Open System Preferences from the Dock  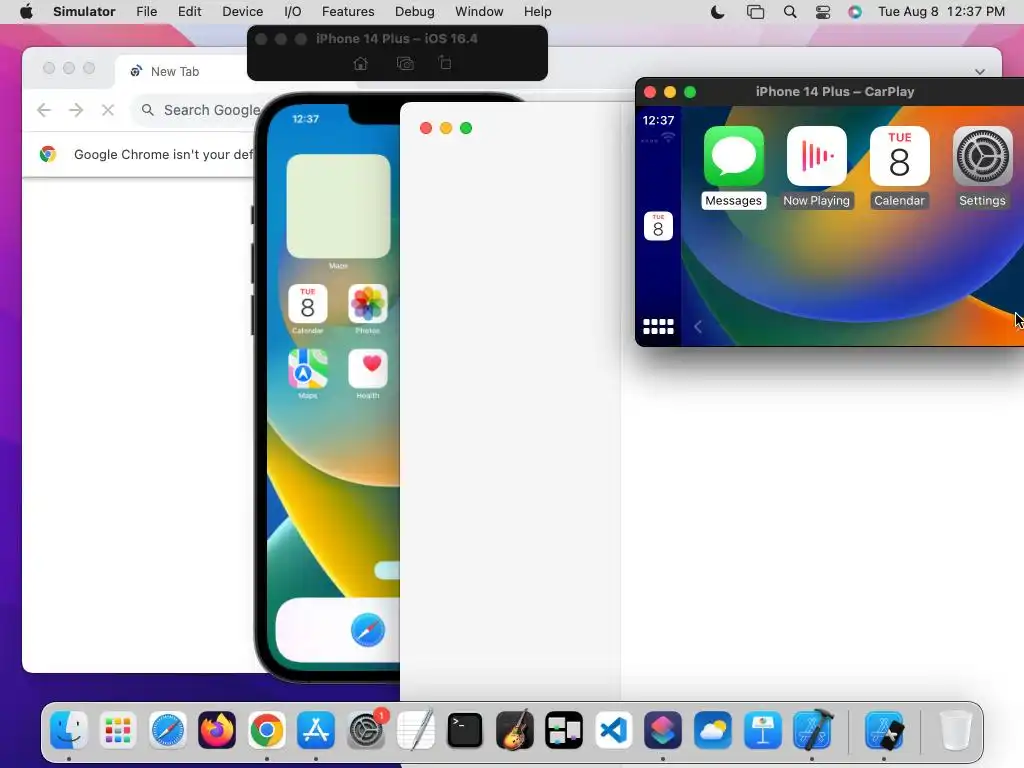tap(366, 729)
